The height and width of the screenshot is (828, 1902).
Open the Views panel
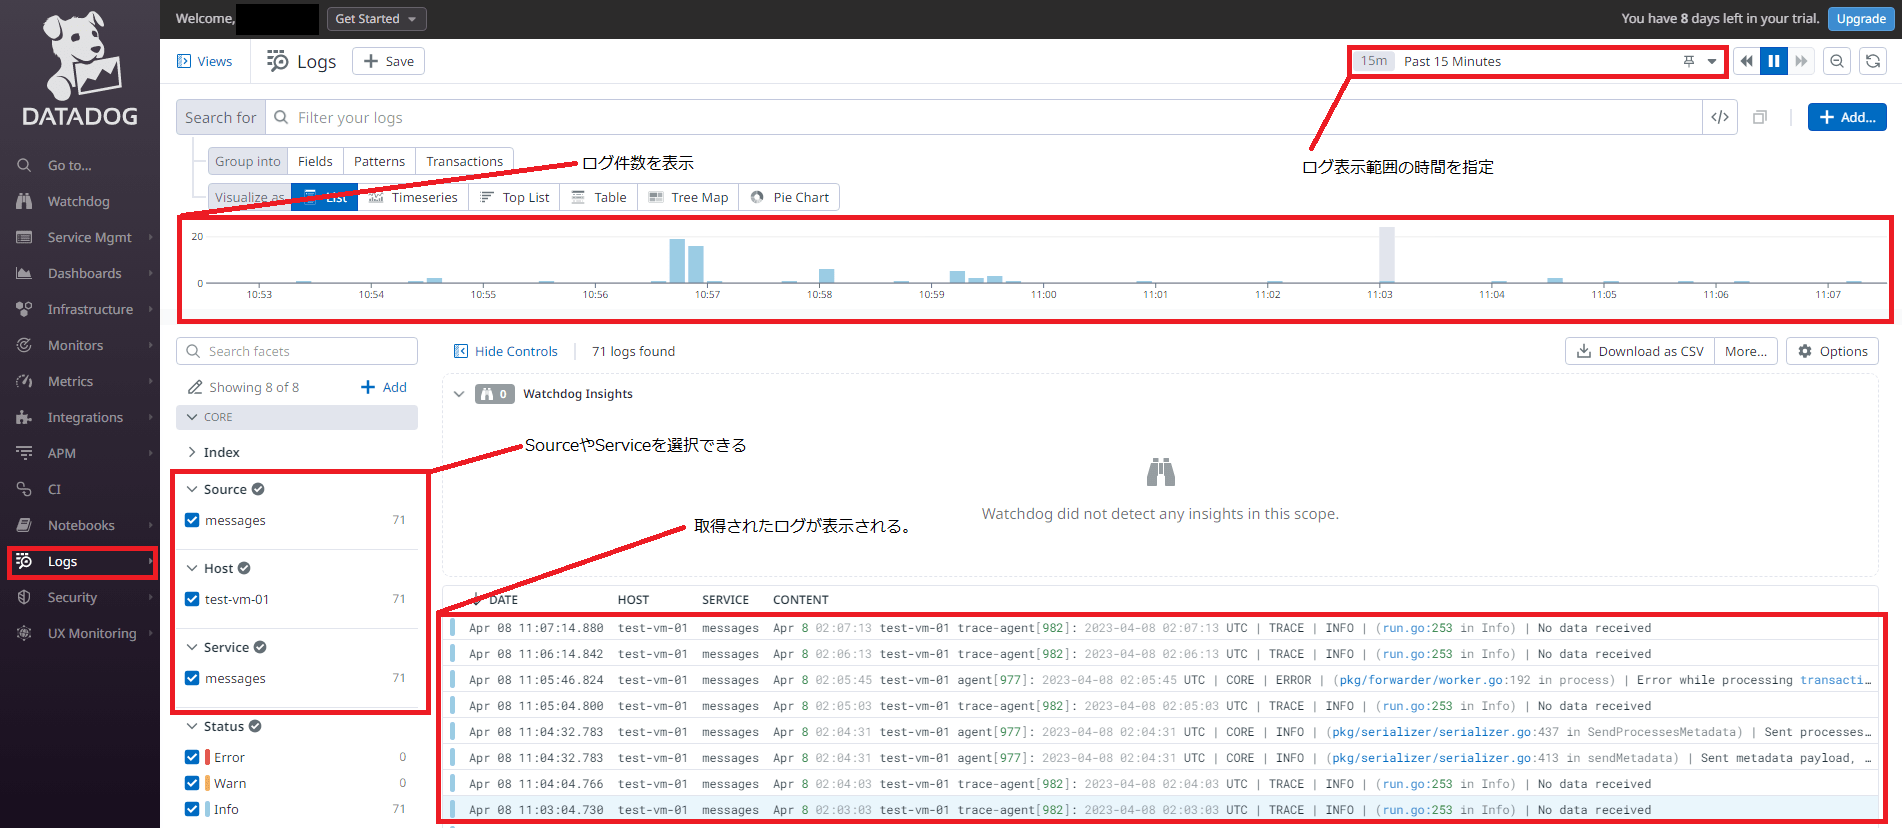(x=205, y=61)
